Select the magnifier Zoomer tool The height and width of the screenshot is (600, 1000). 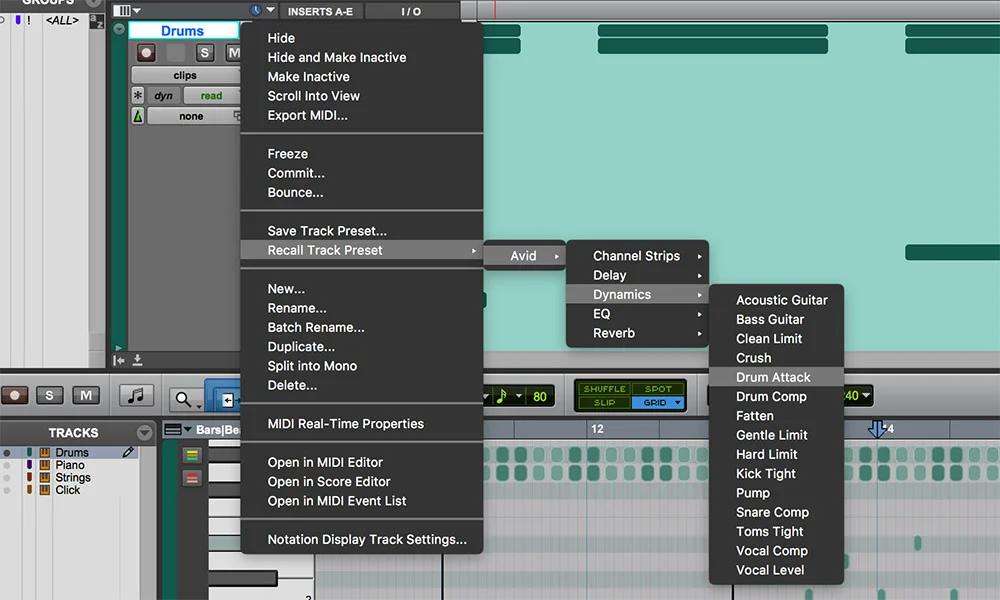184,399
